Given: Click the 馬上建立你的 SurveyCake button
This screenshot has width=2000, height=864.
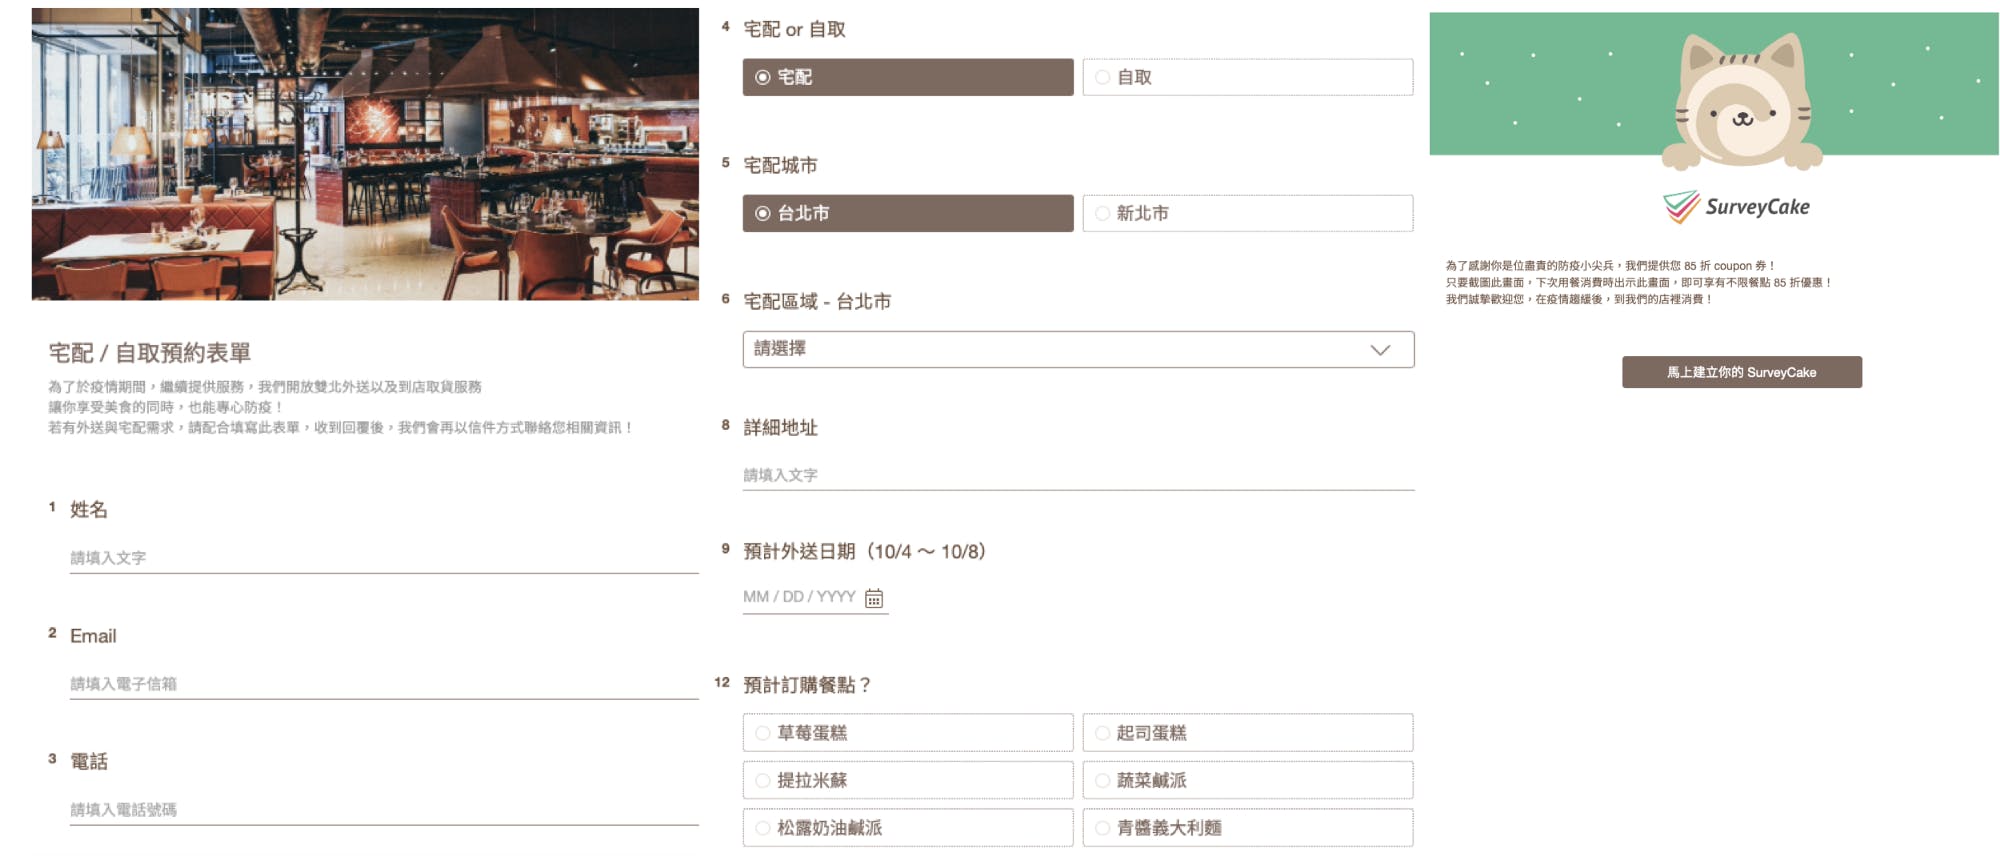Looking at the screenshot, I should 1742,372.
